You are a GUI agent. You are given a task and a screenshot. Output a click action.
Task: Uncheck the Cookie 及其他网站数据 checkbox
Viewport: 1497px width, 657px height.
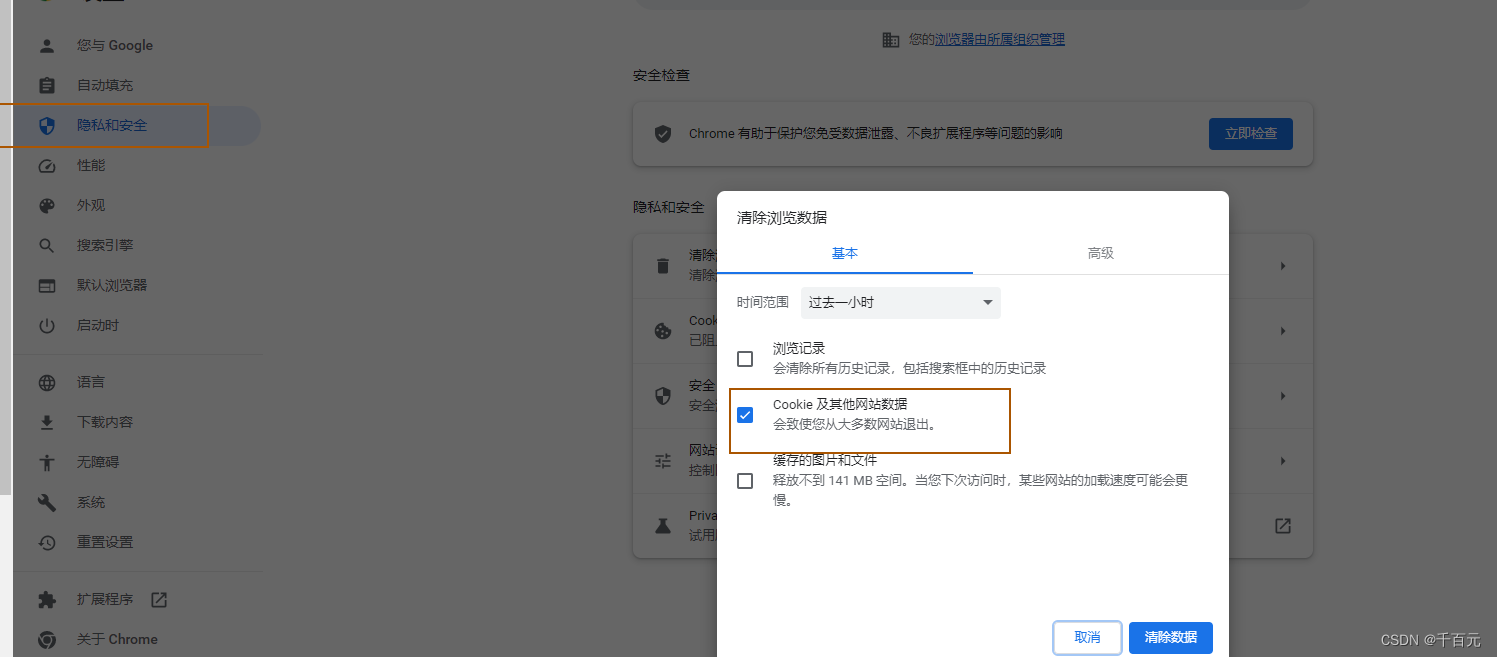pyautogui.click(x=745, y=414)
